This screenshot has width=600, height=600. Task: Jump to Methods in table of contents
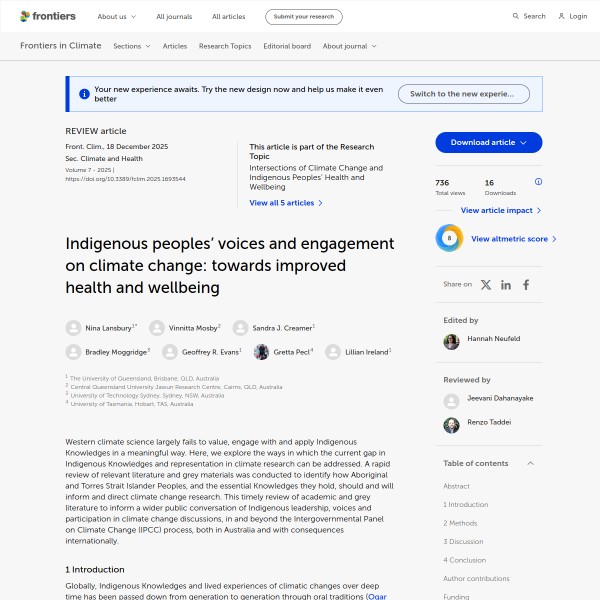coord(460,523)
